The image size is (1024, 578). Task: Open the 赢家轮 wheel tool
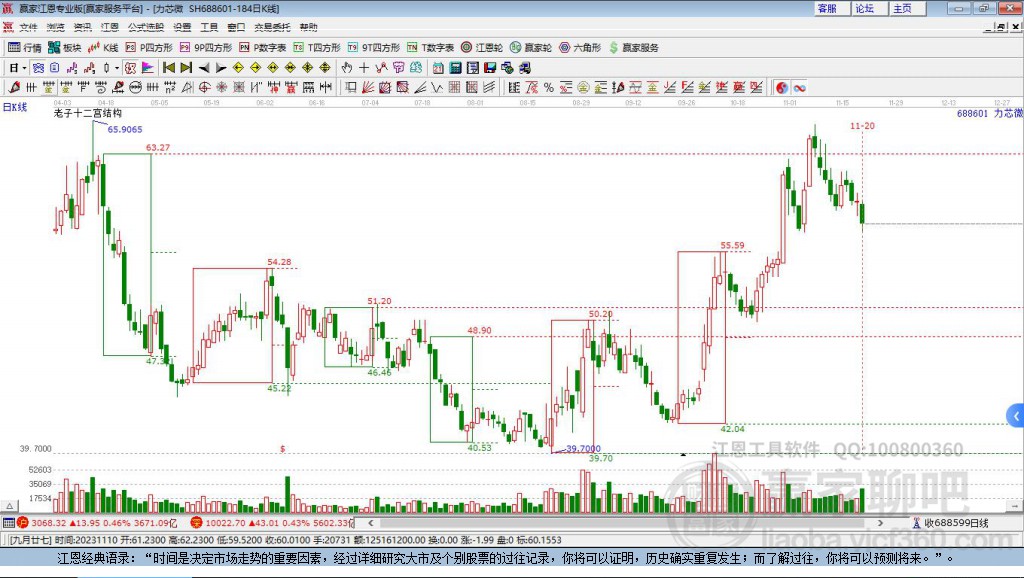click(x=531, y=48)
